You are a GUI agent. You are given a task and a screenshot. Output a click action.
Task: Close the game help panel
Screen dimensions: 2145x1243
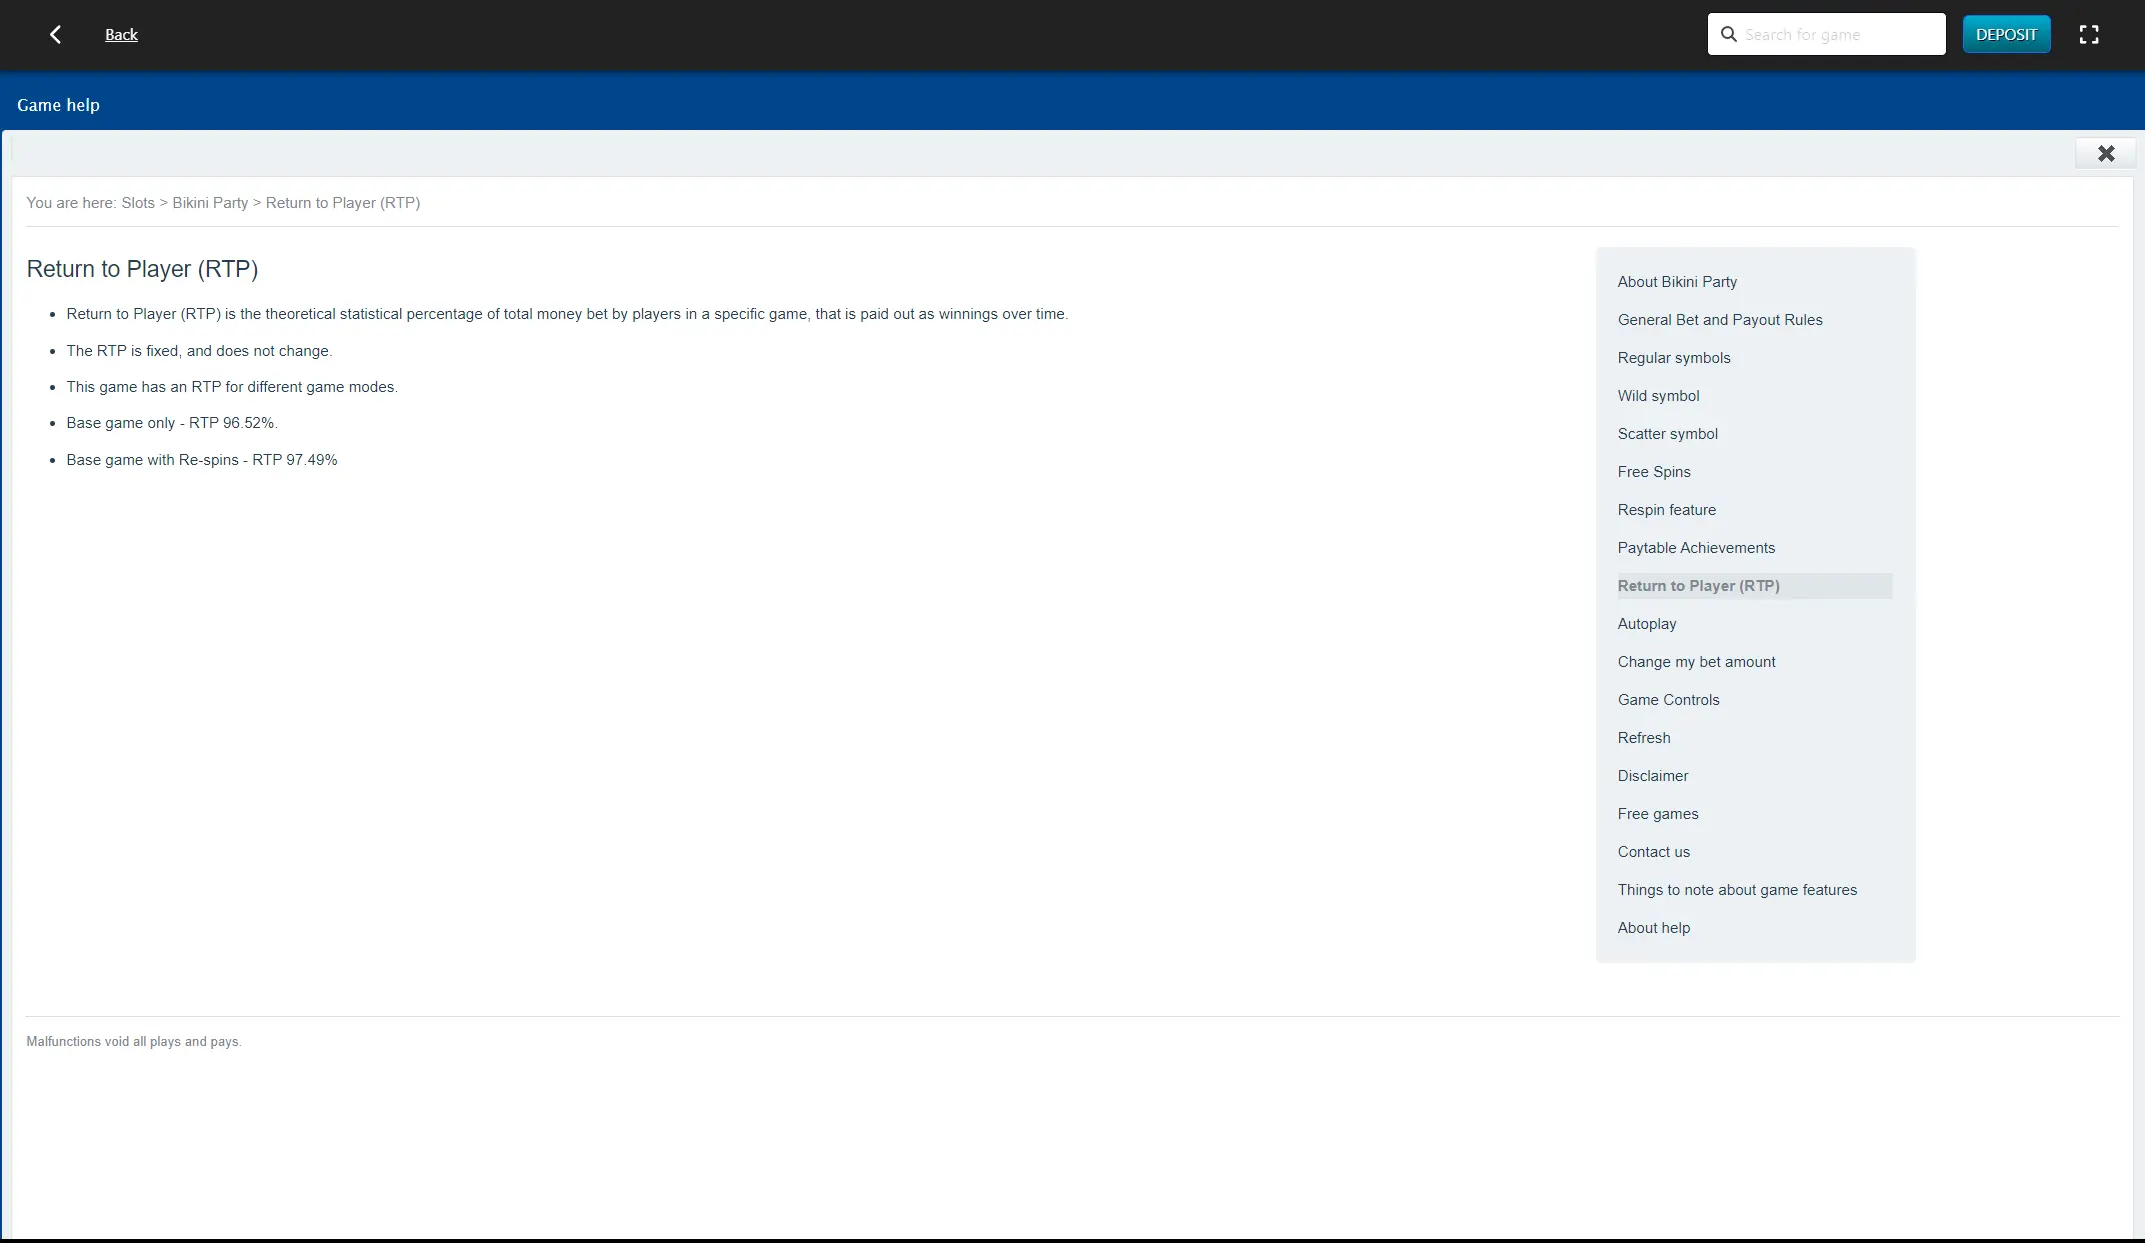coord(2105,154)
